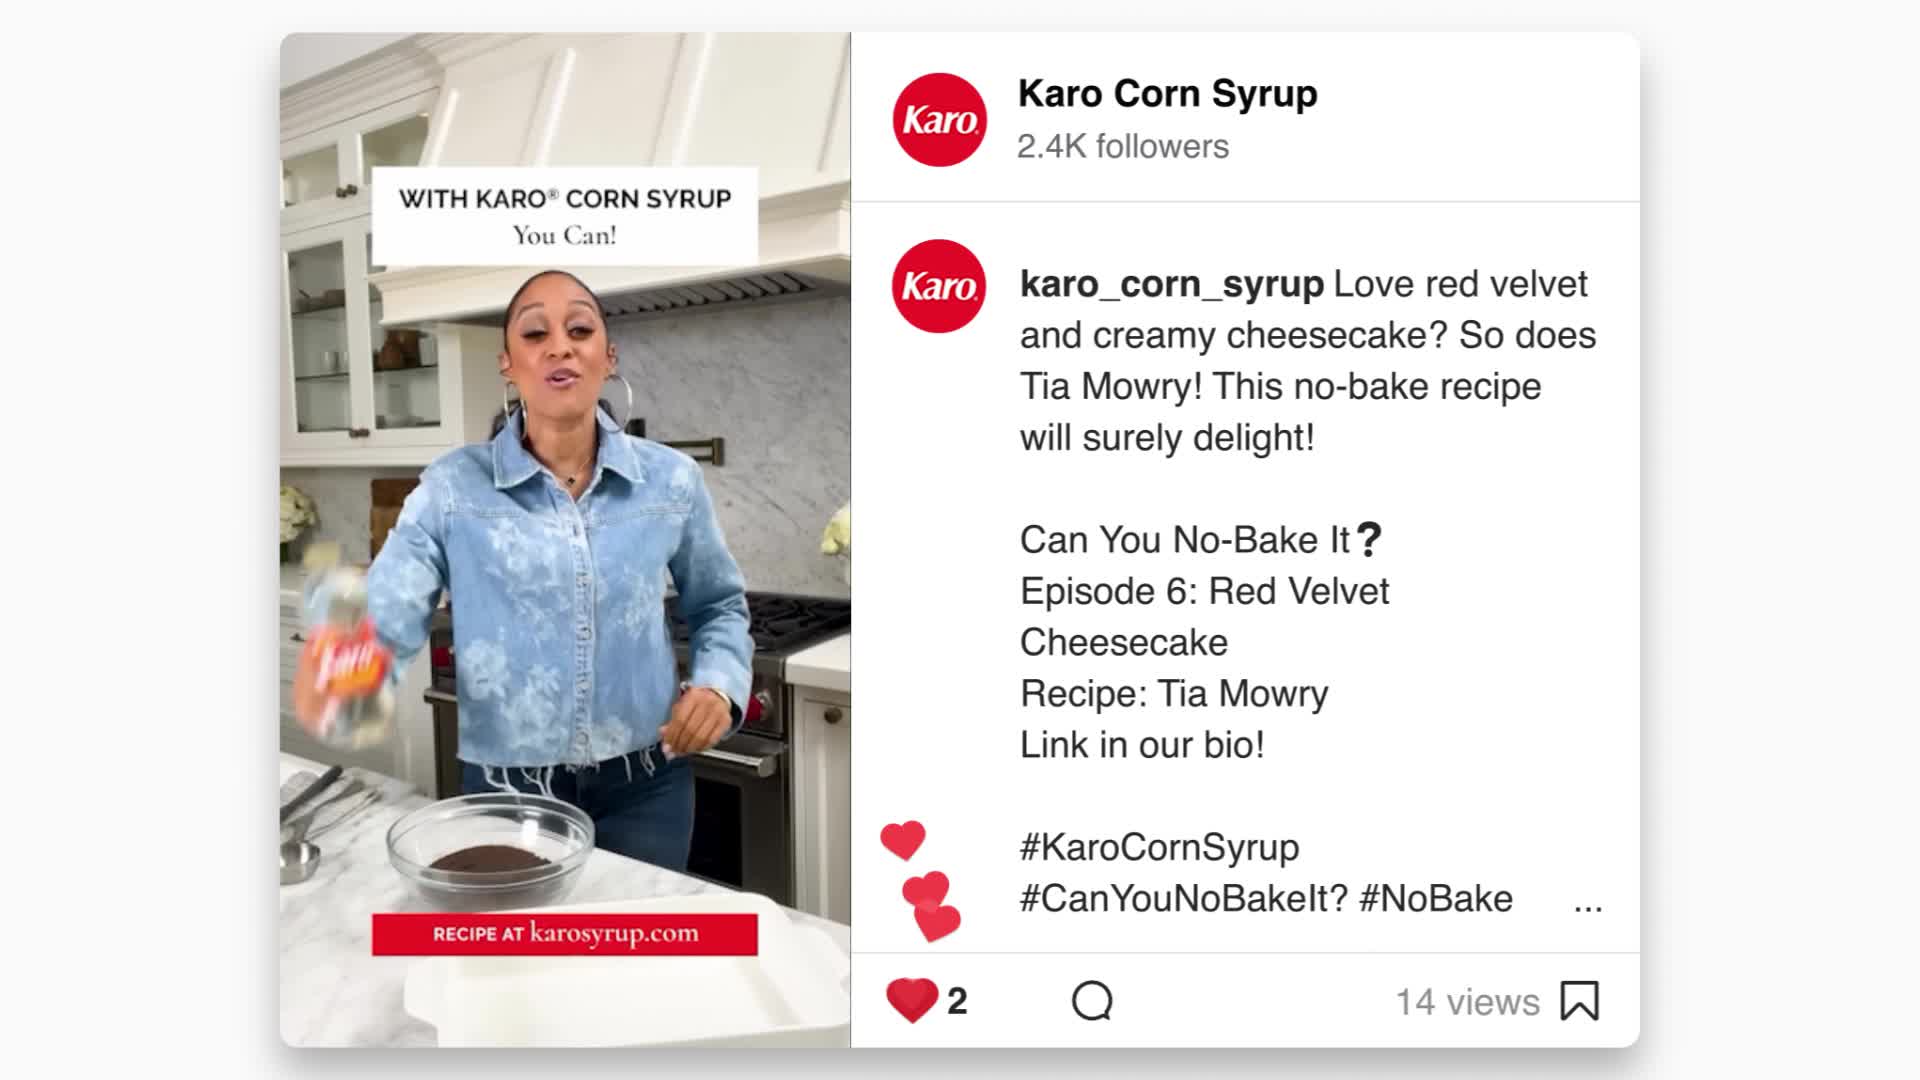This screenshot has width=1920, height=1080.
Task: Click the Karo logo avatar in the header
Action: click(x=939, y=120)
